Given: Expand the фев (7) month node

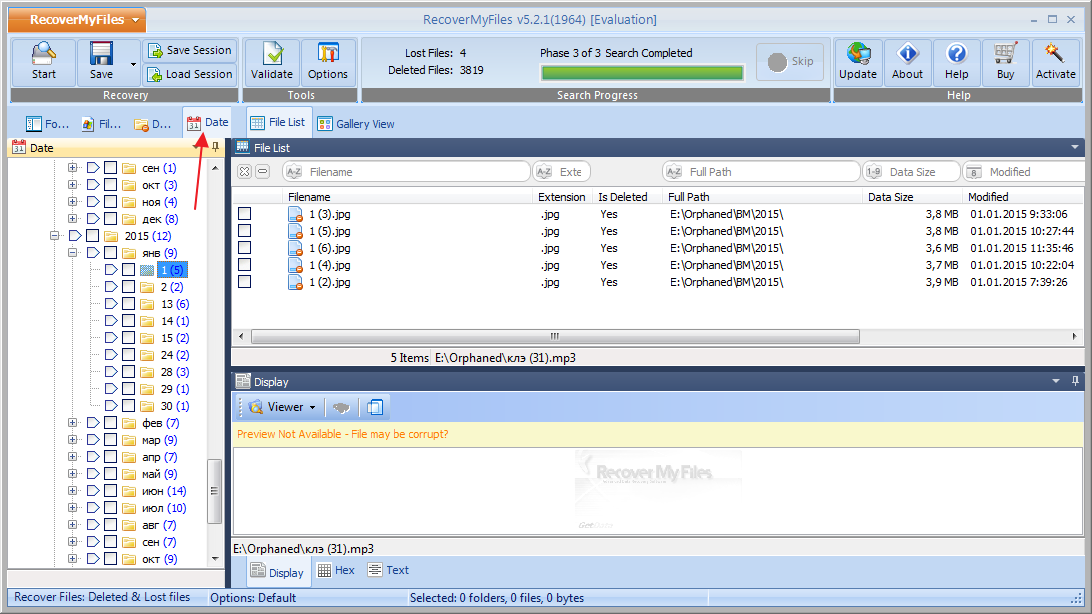Looking at the screenshot, I should point(72,423).
